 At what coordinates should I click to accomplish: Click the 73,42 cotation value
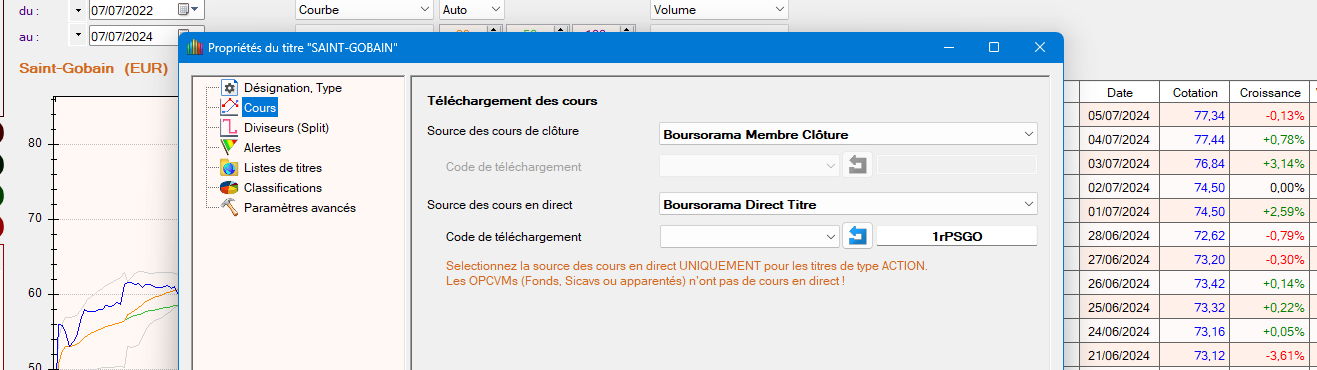(x=1209, y=283)
